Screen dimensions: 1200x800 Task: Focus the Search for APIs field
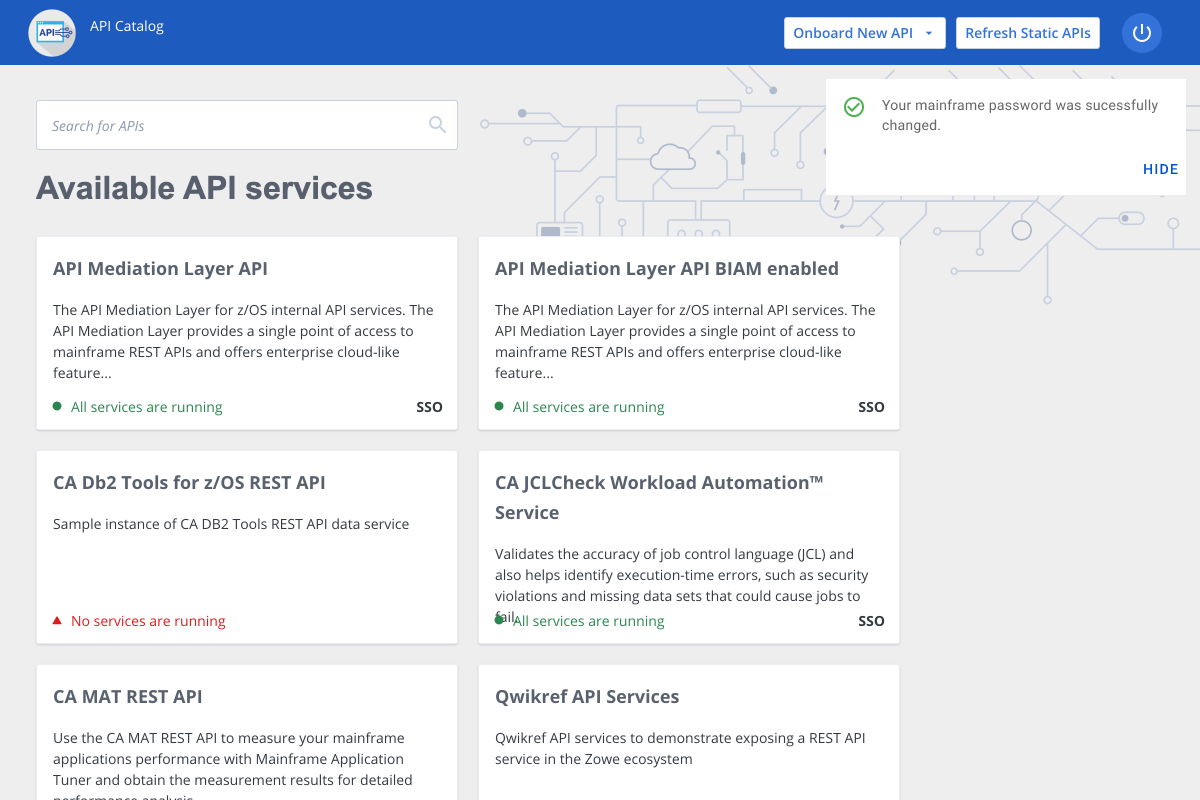click(x=247, y=125)
